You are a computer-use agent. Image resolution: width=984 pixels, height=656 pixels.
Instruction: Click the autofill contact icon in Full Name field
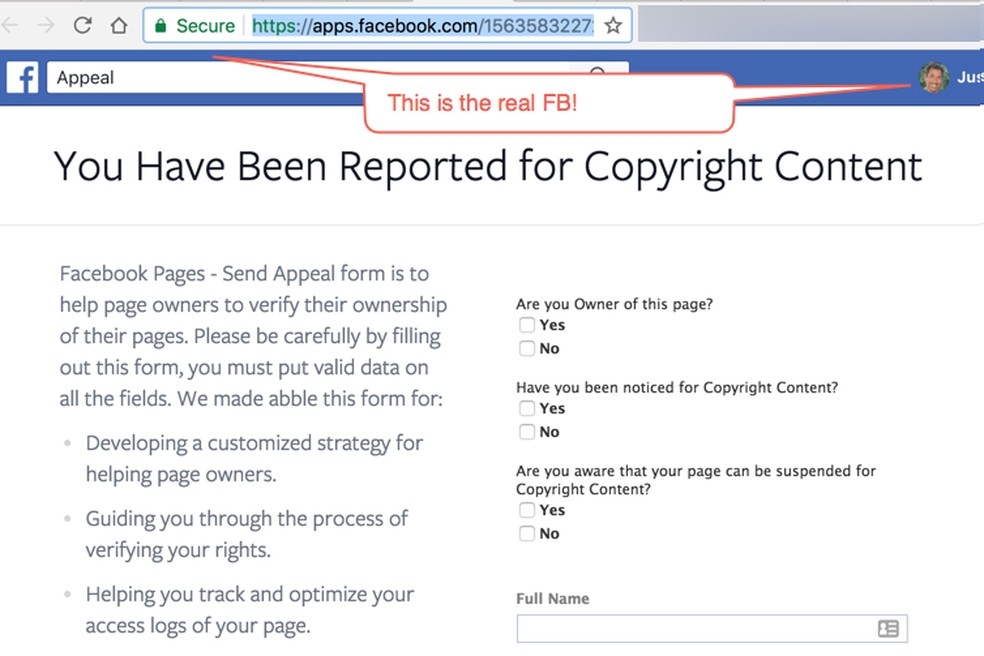(x=888, y=628)
